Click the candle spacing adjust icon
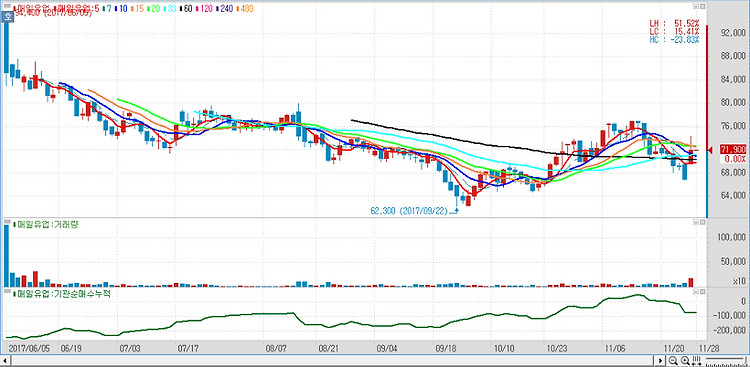 (696, 360)
